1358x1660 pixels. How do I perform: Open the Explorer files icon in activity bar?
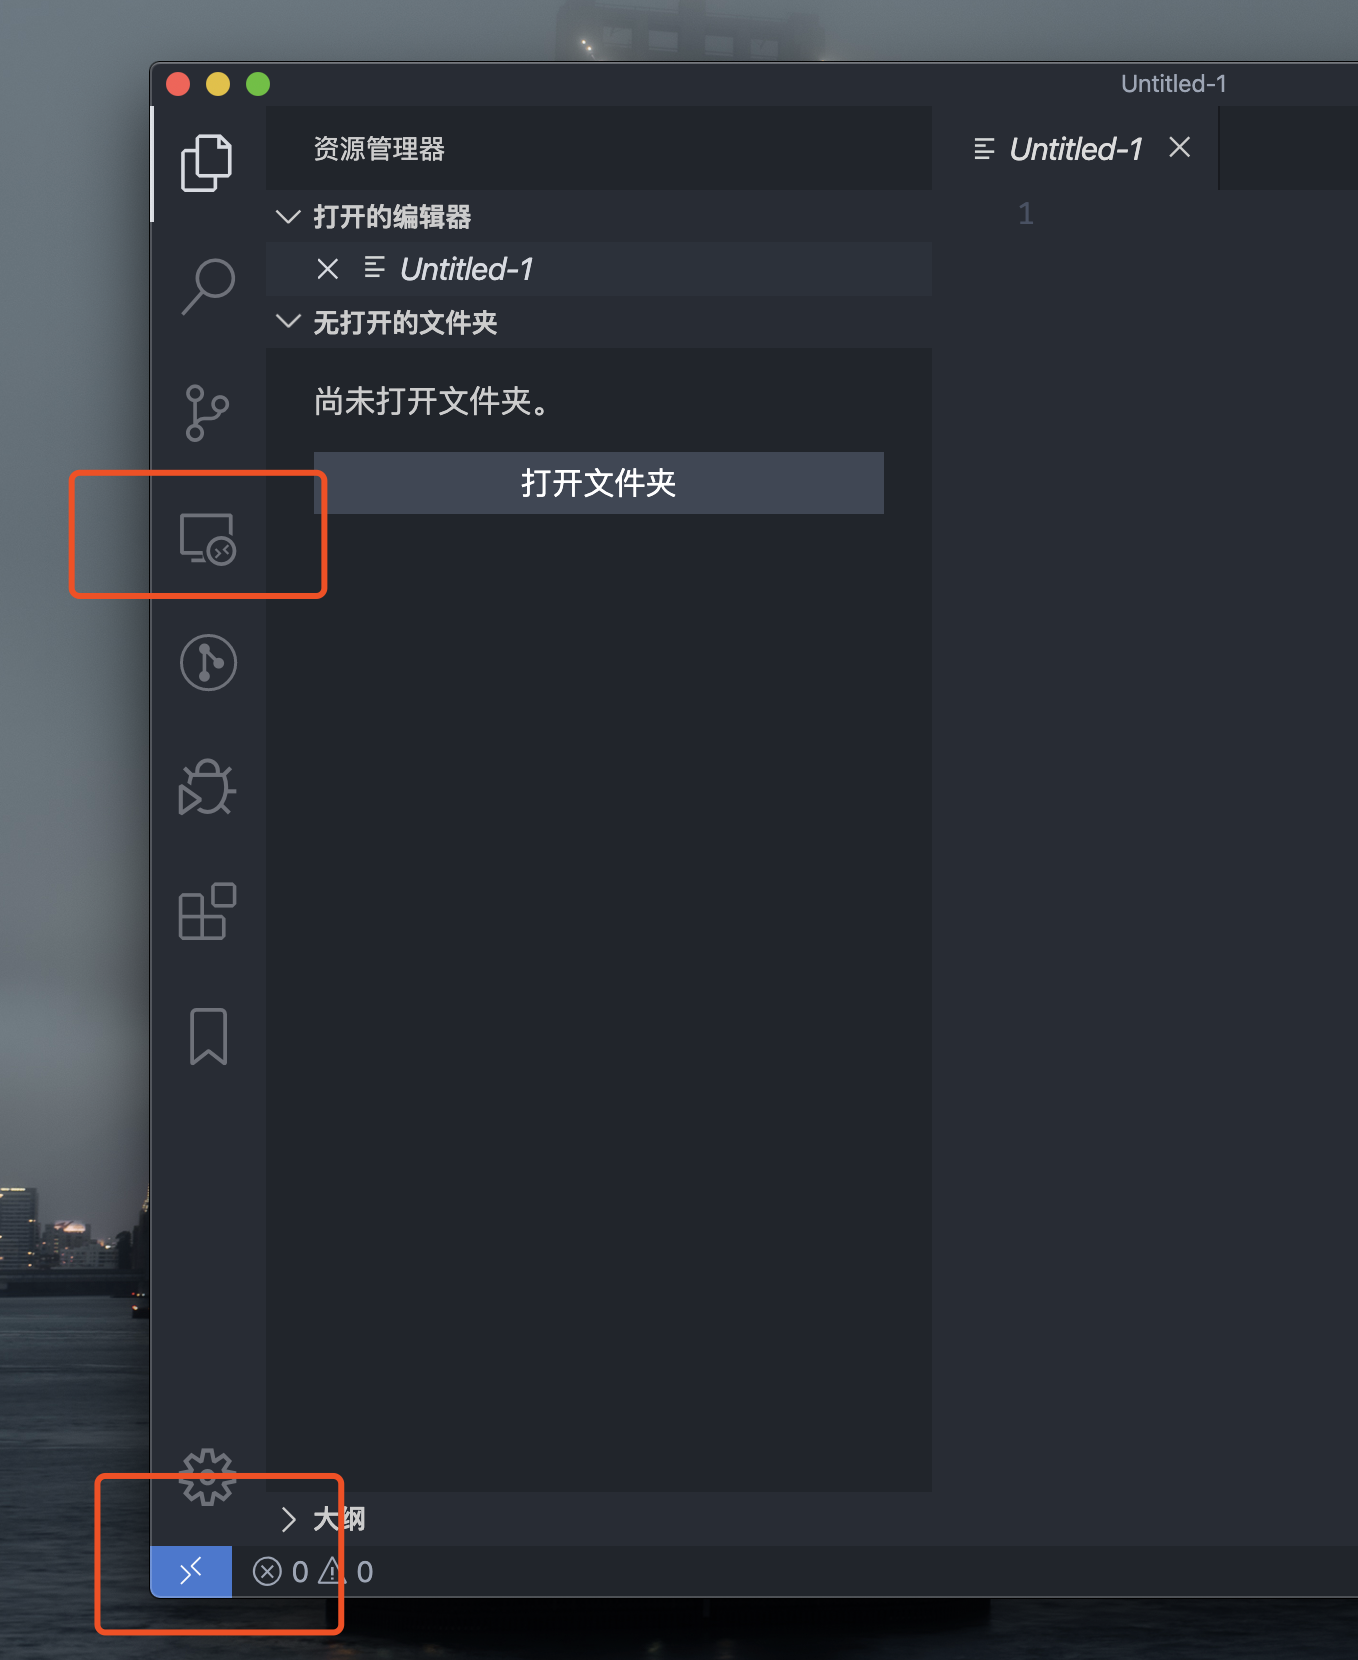(207, 162)
